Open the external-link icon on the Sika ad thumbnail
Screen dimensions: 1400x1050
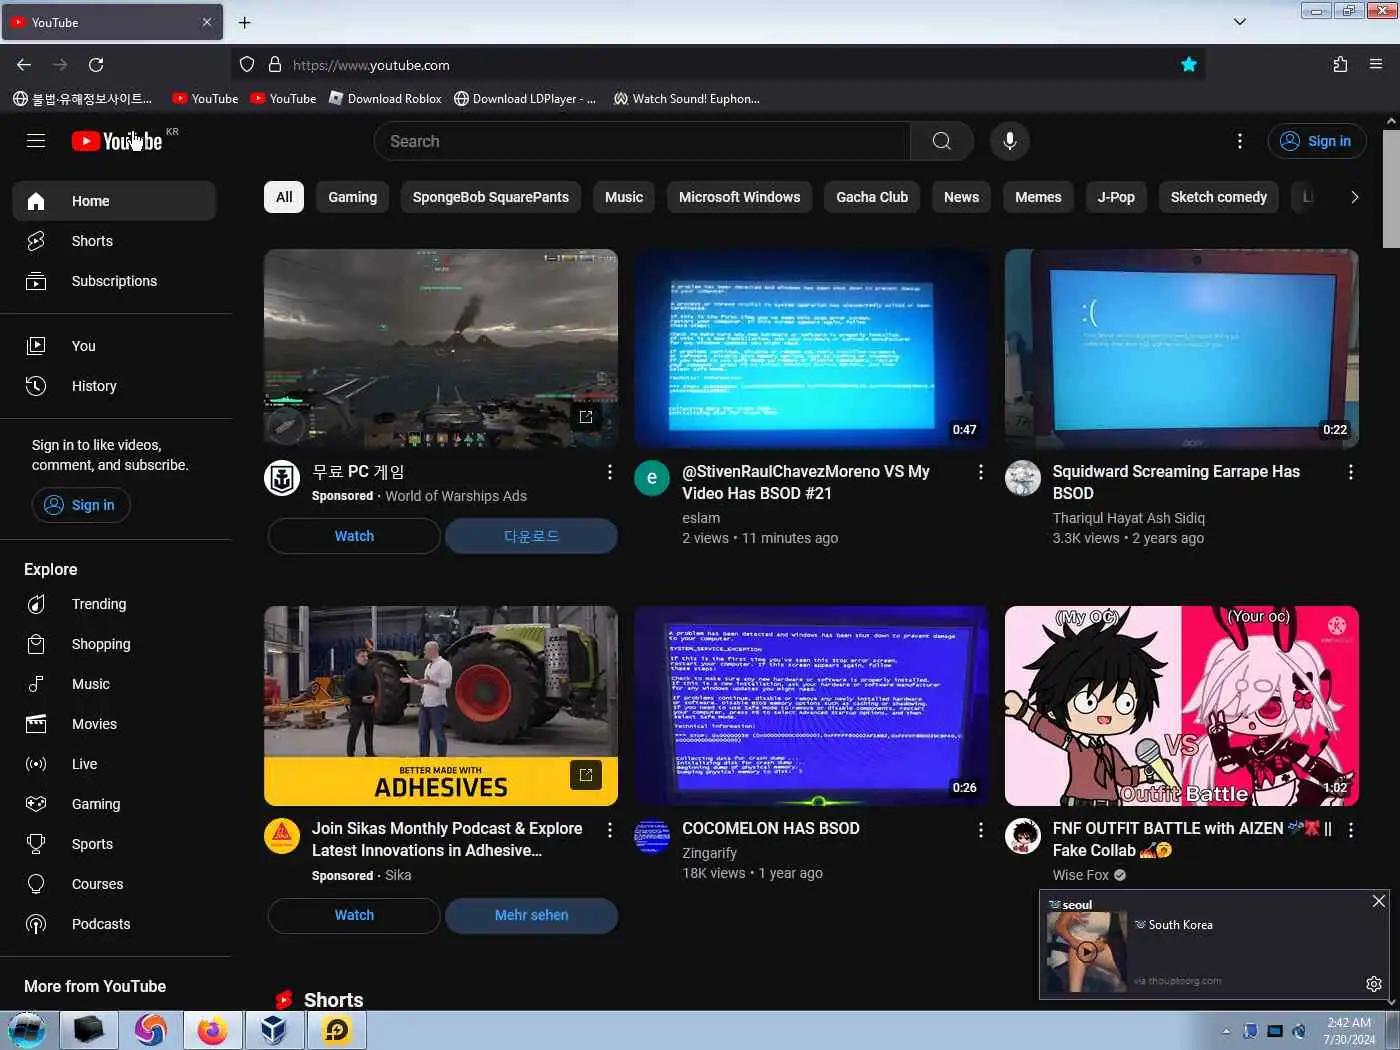[x=586, y=774]
